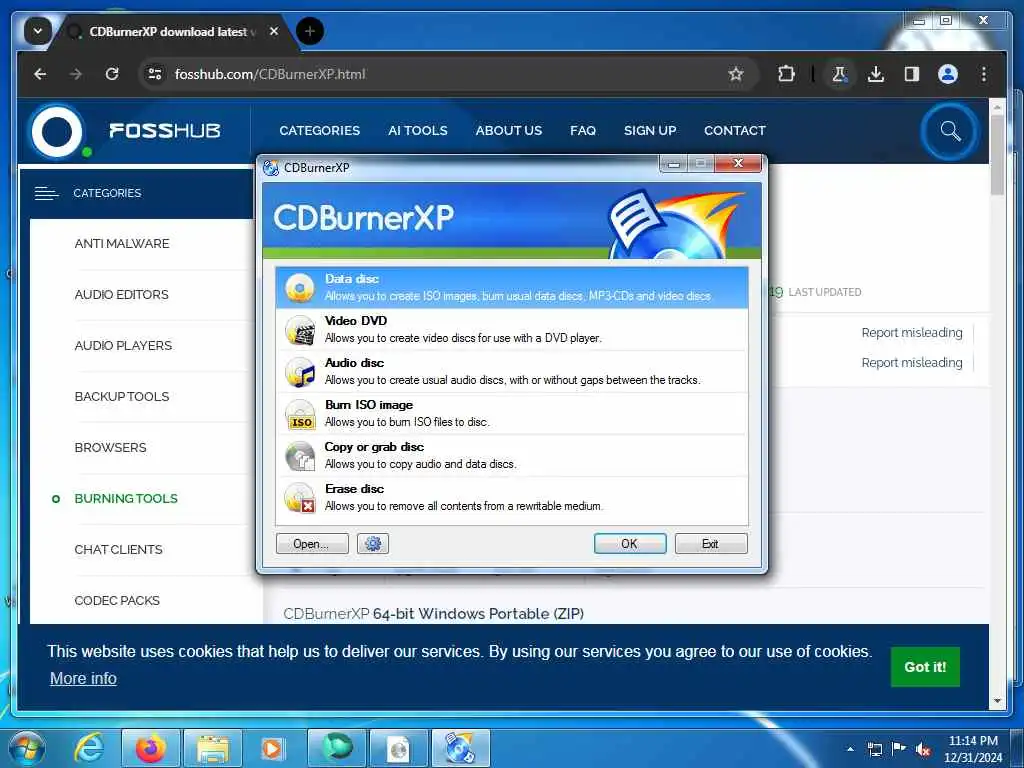Select the Burn ISO image icon

point(300,414)
